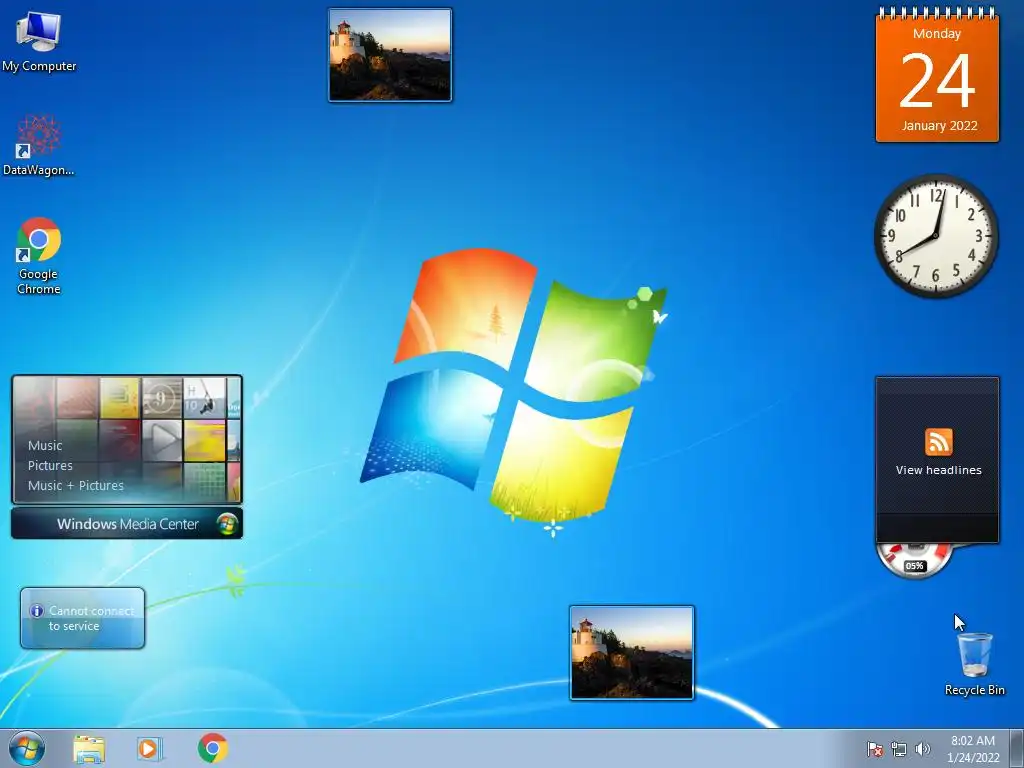Open Chrome from the taskbar
The width and height of the screenshot is (1024, 768).
click(x=213, y=748)
